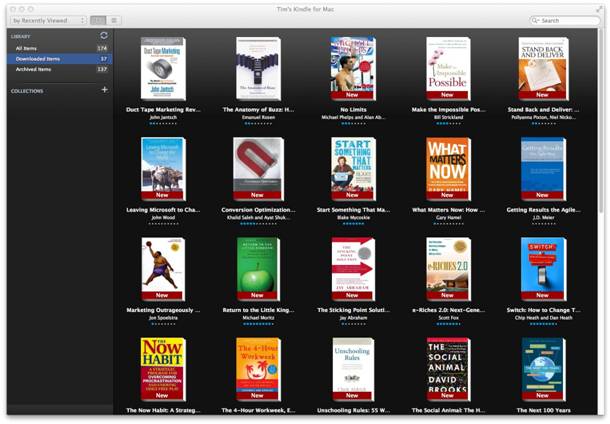The image size is (610, 424).
Task: Open Duct Tape Marketing book cover
Action: tap(163, 68)
